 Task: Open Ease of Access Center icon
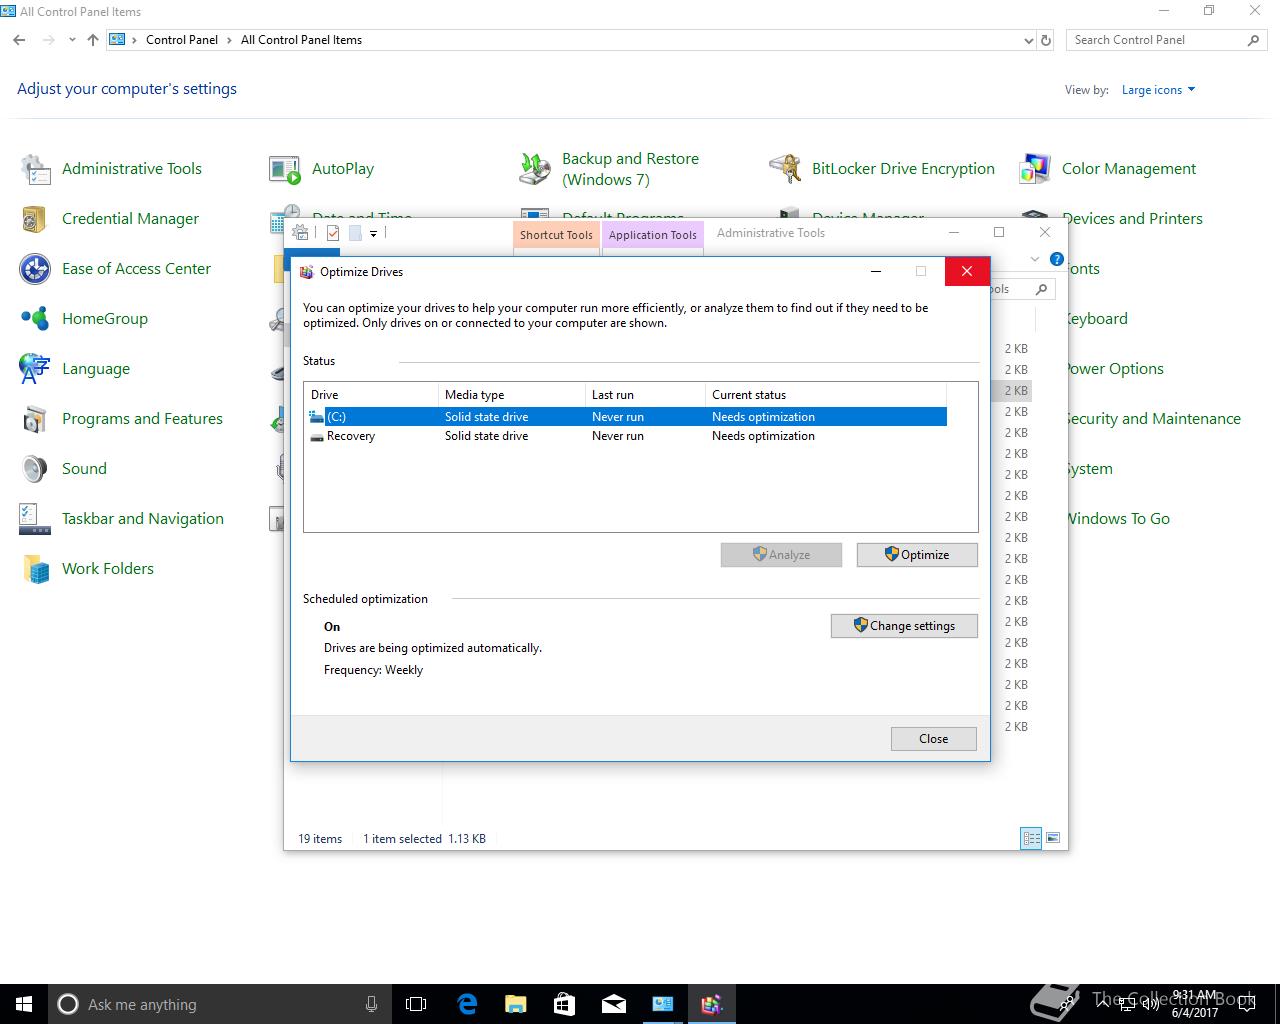click(x=36, y=269)
